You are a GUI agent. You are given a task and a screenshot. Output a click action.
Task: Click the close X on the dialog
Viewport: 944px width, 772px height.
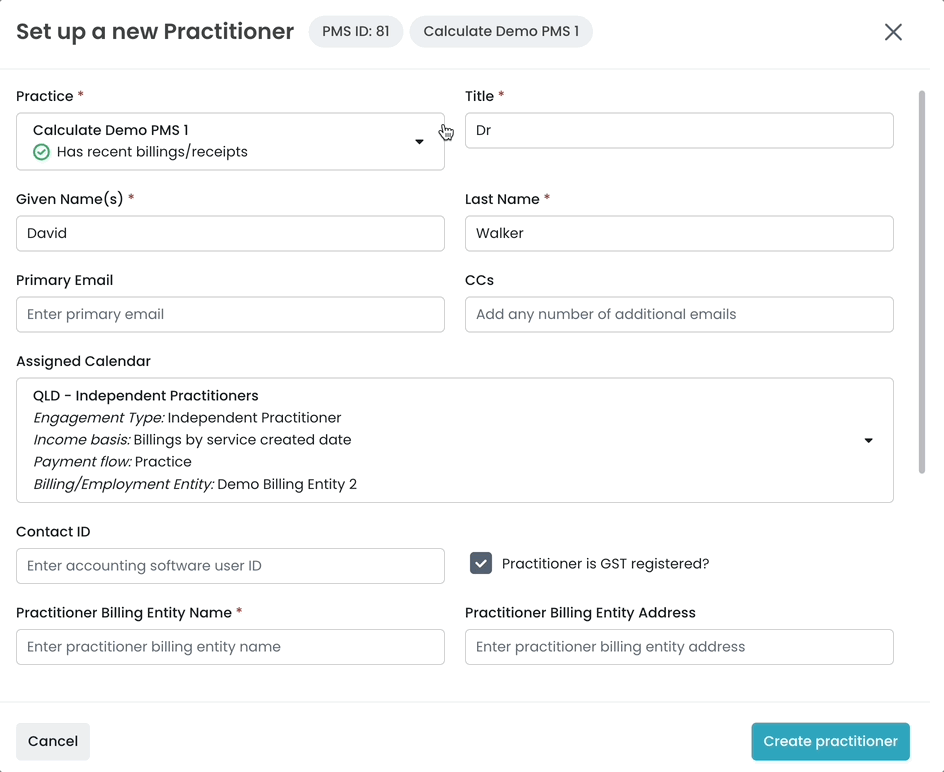(x=893, y=31)
